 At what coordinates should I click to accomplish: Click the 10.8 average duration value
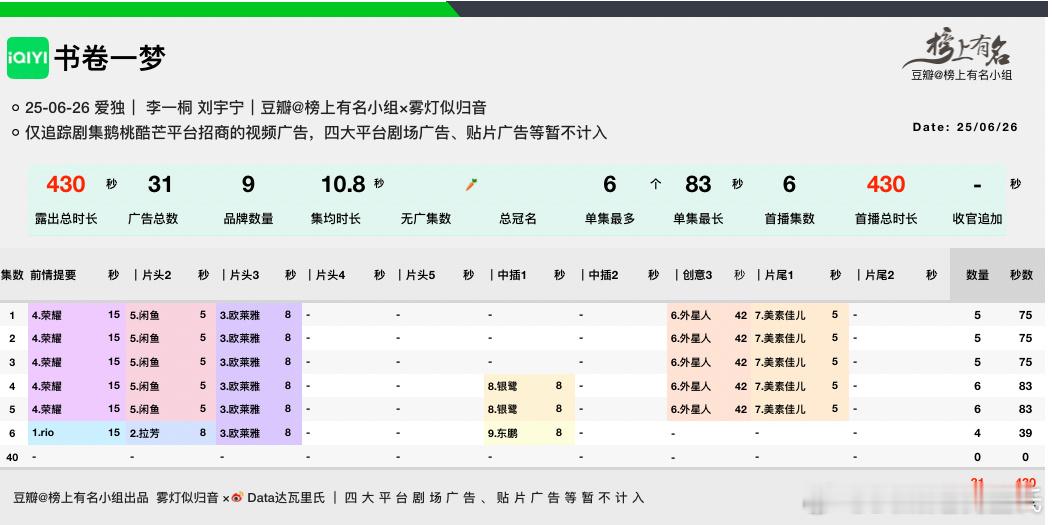pyautogui.click(x=343, y=184)
